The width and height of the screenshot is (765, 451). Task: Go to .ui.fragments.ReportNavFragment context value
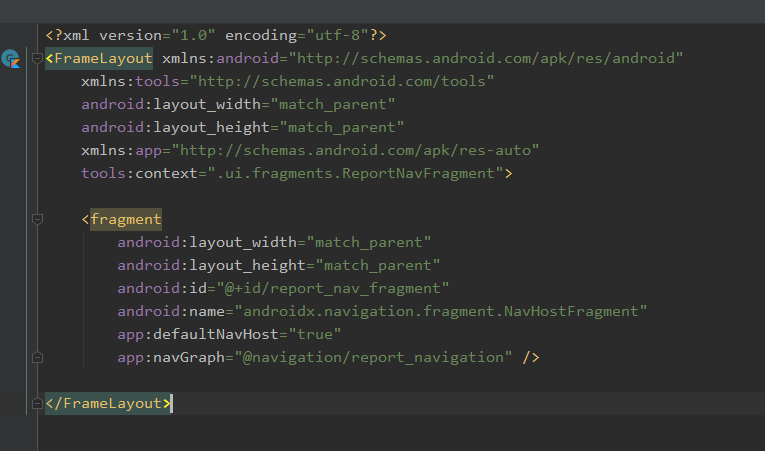tap(356, 173)
